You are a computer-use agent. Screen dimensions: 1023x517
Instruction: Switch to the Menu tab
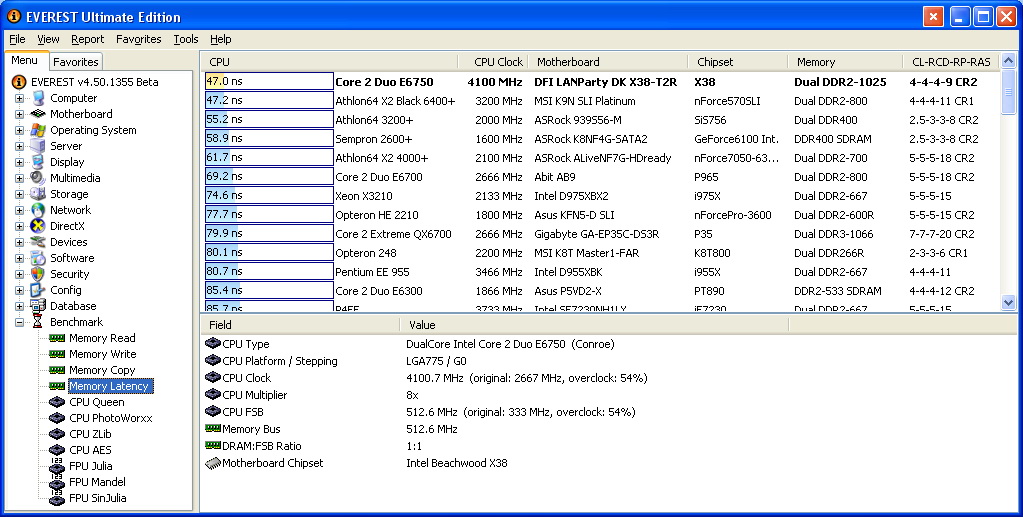[25, 60]
